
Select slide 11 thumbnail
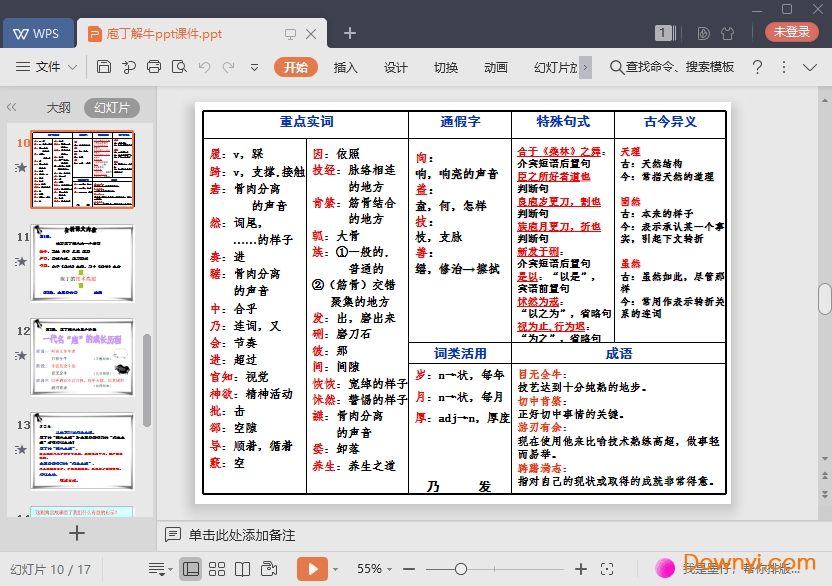(82, 263)
